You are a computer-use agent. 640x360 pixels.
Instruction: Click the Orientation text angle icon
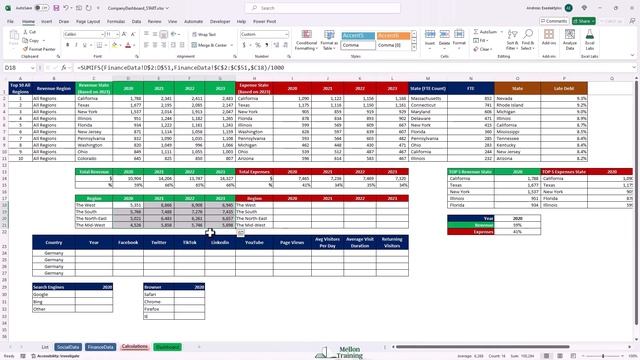coord(174,34)
